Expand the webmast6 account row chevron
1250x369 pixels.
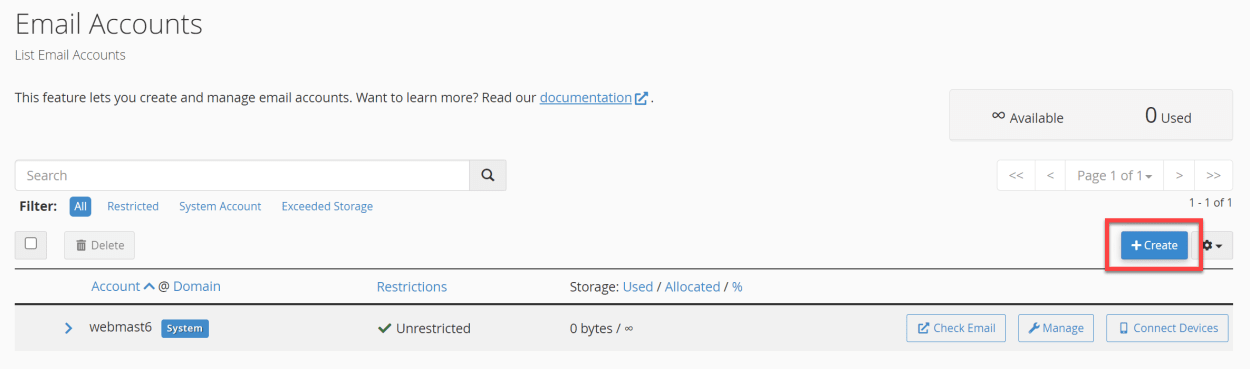(68, 328)
